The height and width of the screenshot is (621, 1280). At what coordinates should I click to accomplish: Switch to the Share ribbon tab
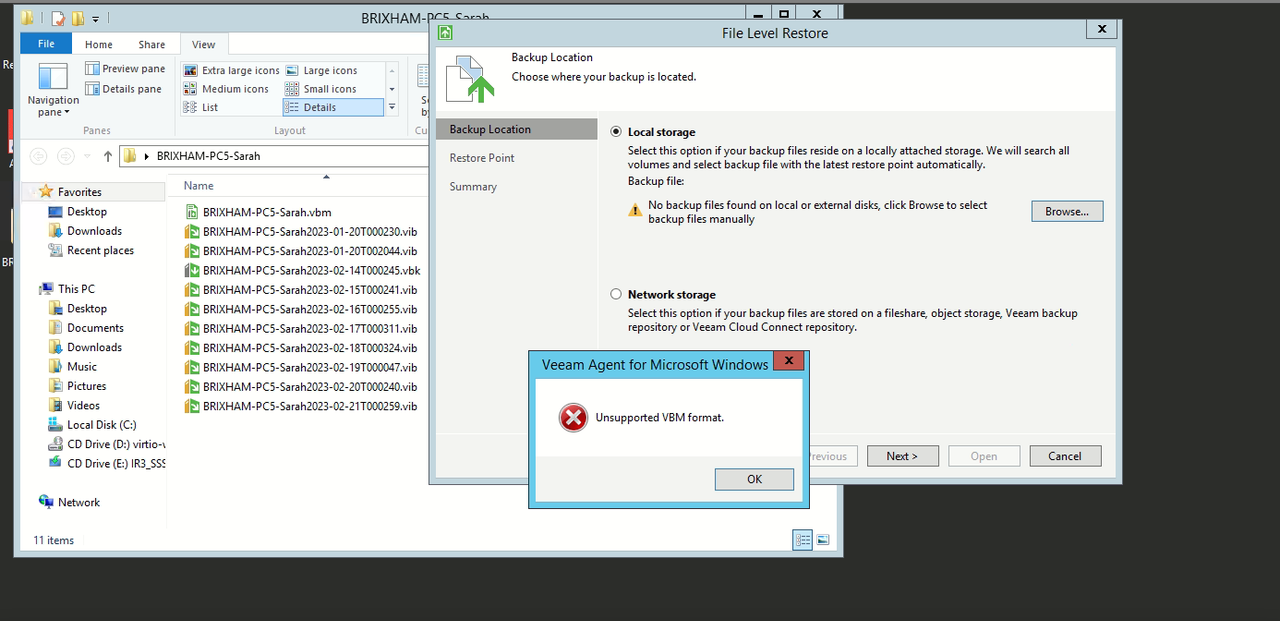click(152, 44)
